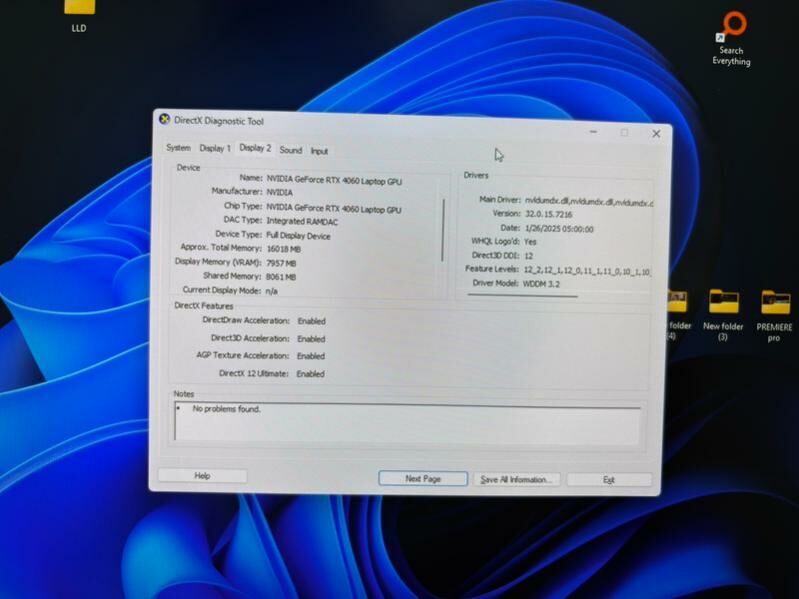Minimize the DirectX Diagnostic Tool window
Screen dimensions: 799x599
[594, 132]
